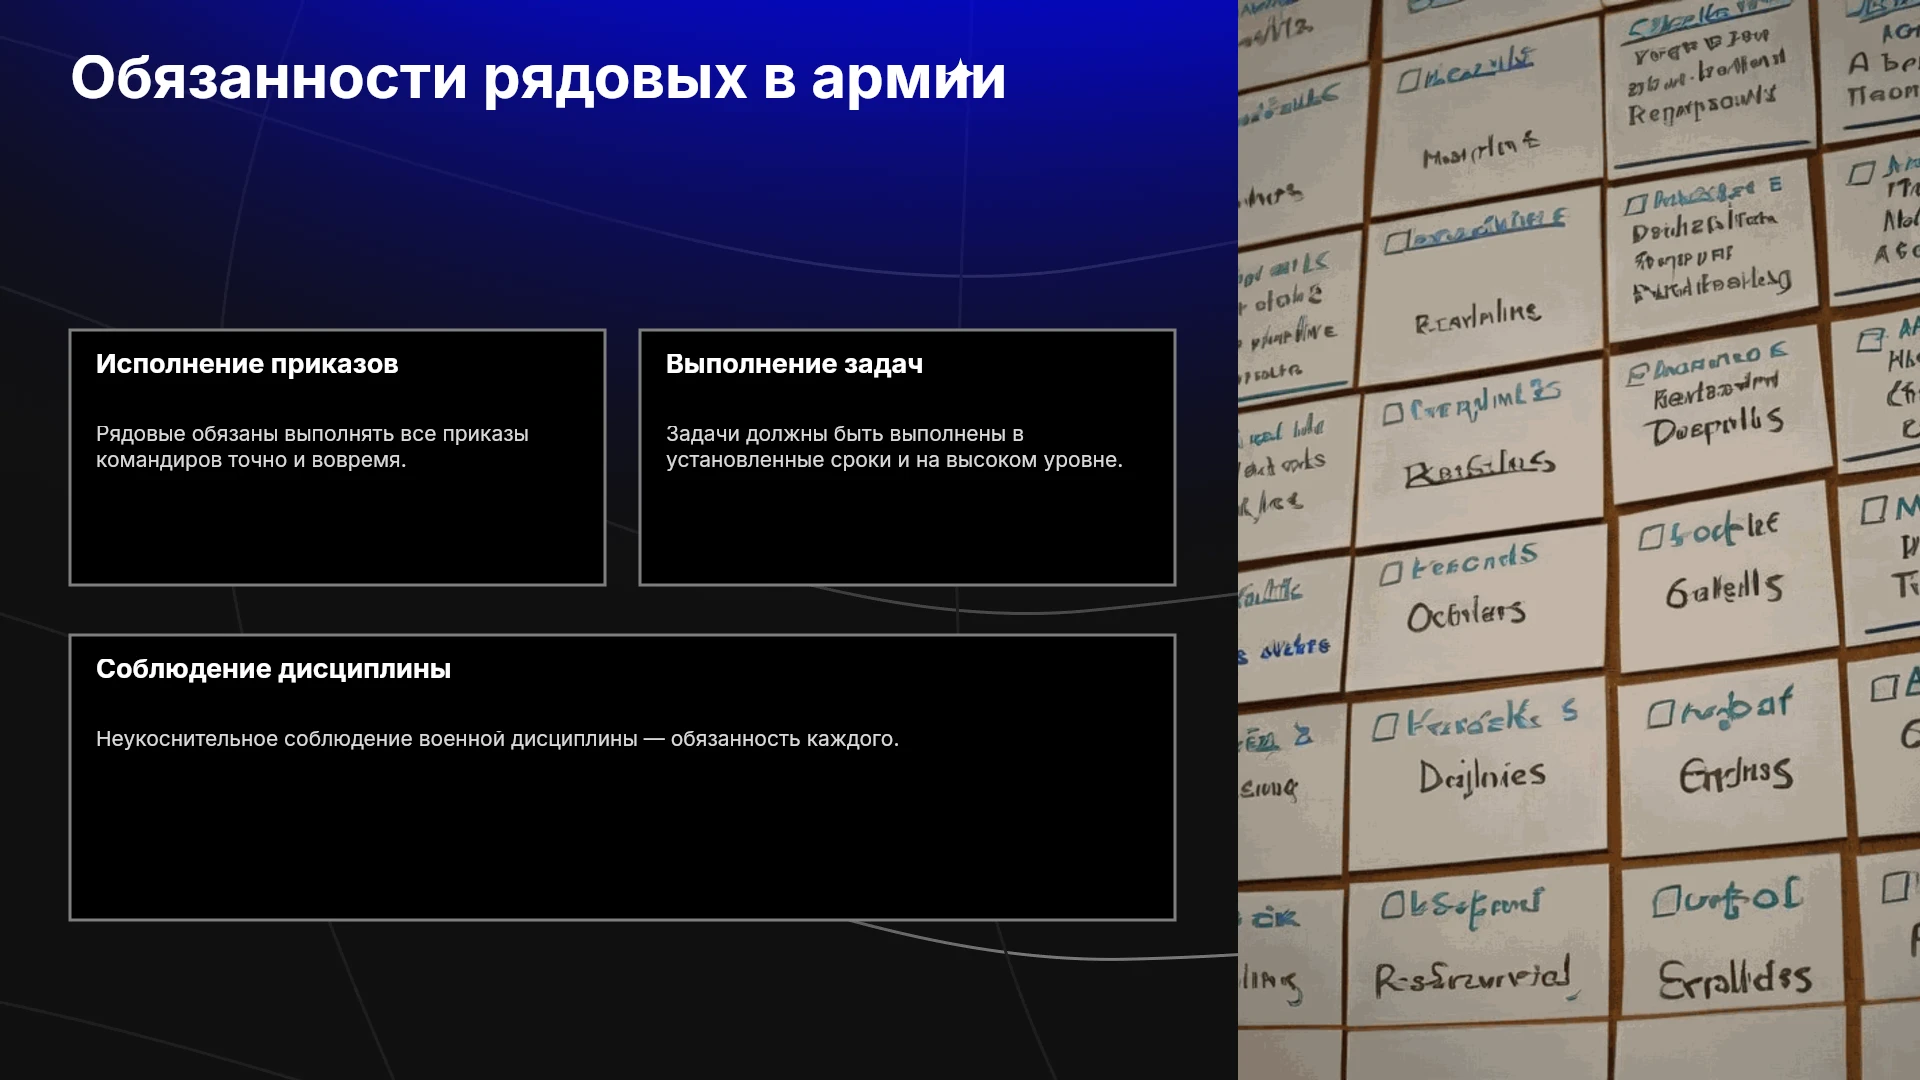Select the 'Исполнение приказов' card heading

tap(247, 364)
